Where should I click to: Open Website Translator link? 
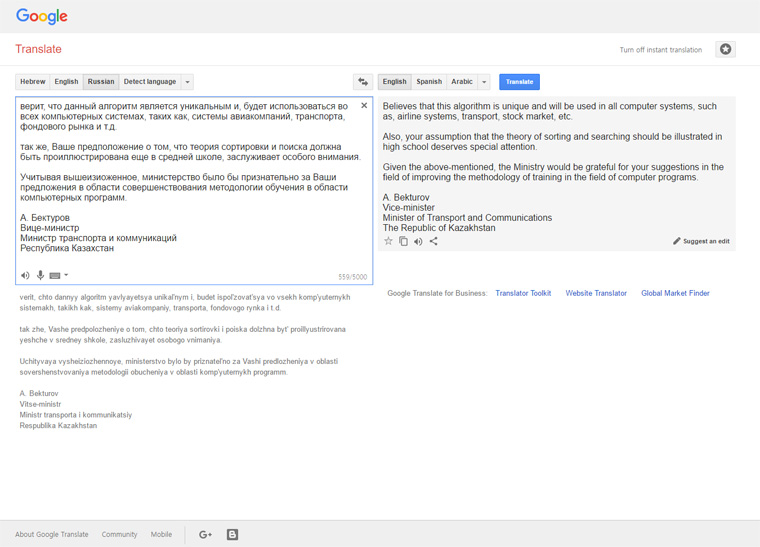[x=596, y=293]
